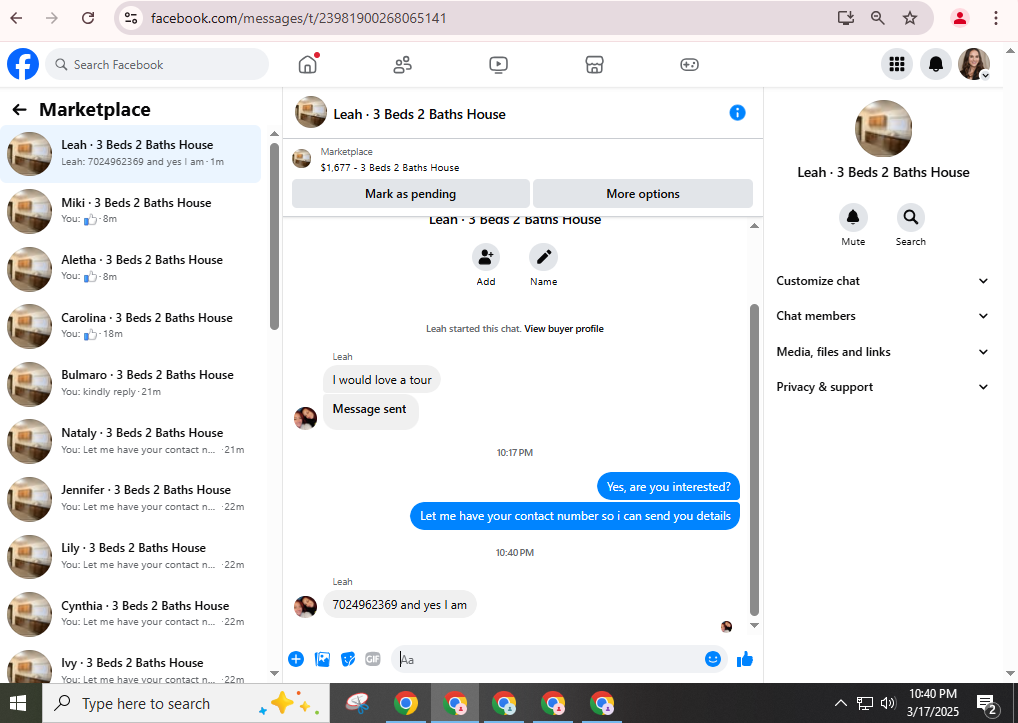
Task: Click Leah's avatar beside phone number message
Action: [x=305, y=606]
